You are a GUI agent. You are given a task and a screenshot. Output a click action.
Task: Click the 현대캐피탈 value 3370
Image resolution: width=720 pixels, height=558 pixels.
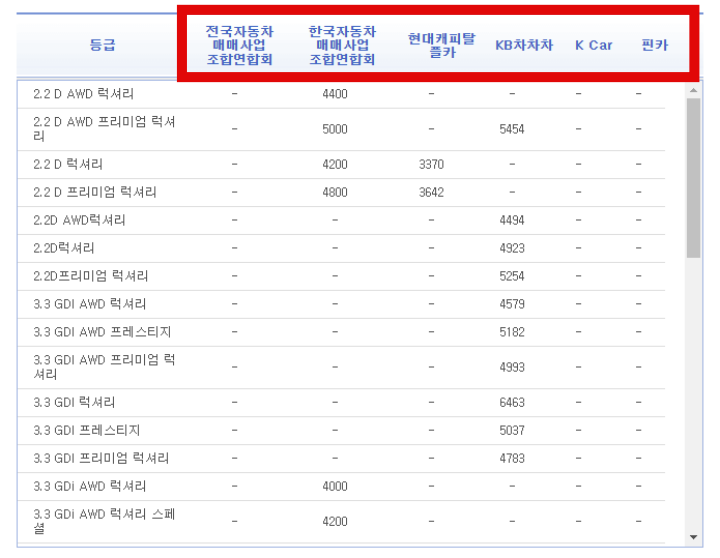(431, 164)
